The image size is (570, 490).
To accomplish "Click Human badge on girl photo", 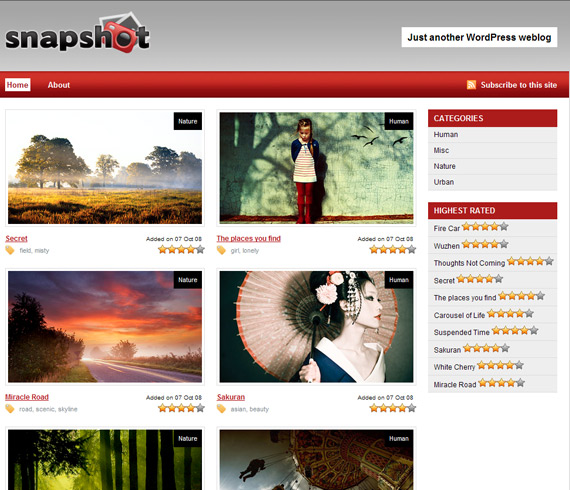I will pos(399,121).
